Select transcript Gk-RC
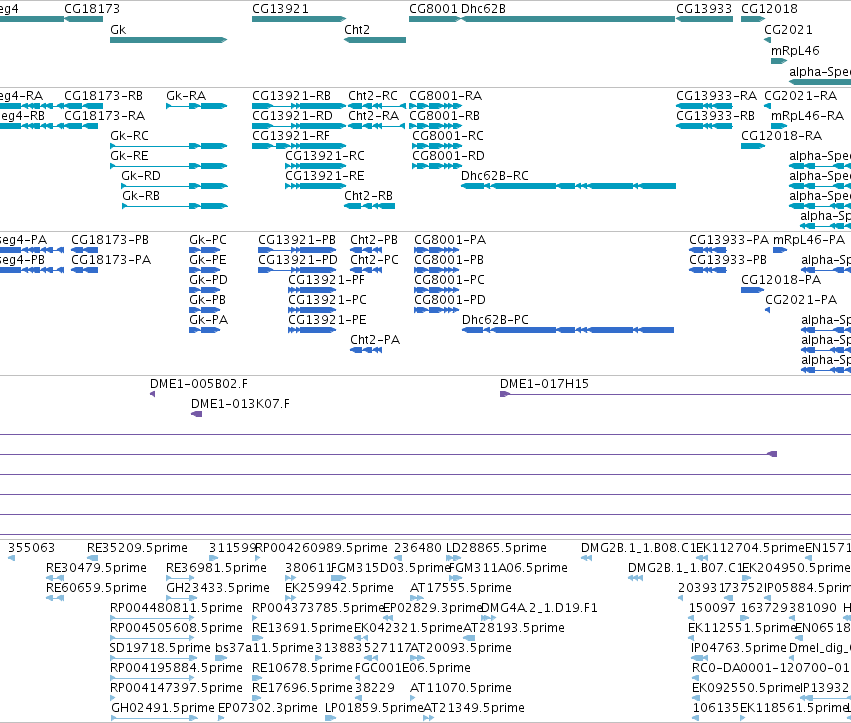Viewport: 851px width, 723px height. [129, 136]
